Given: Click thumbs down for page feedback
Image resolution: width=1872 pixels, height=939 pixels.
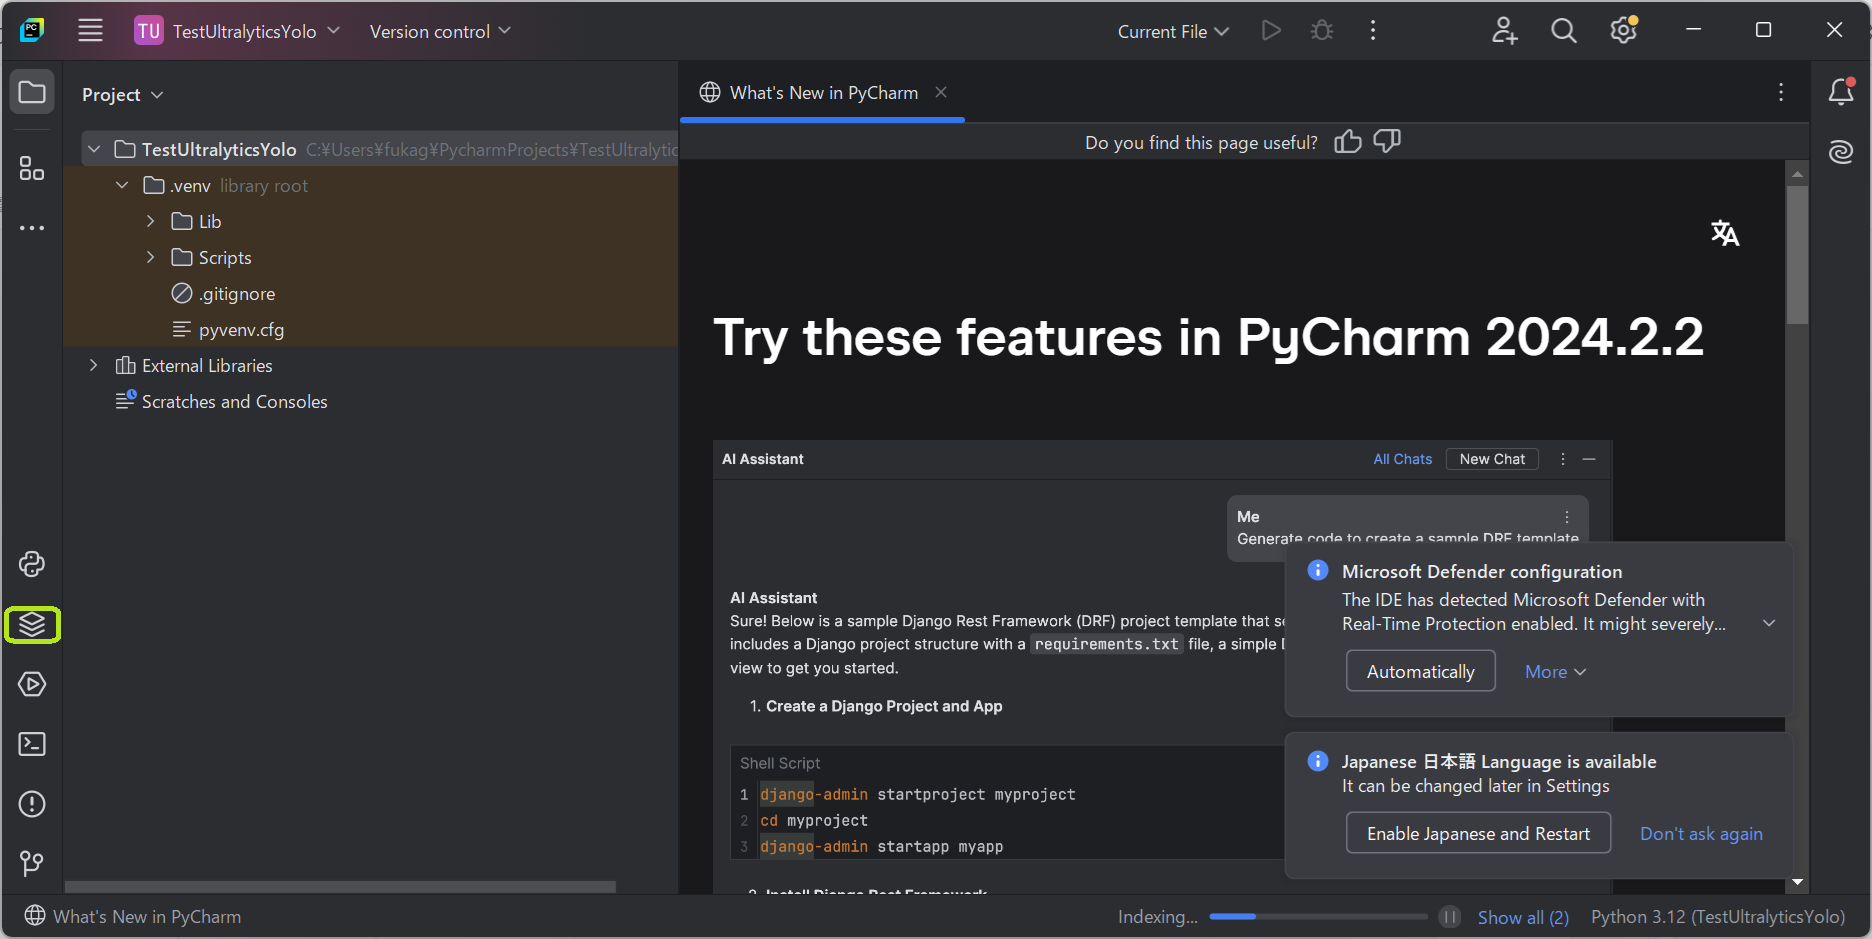Looking at the screenshot, I should 1387,142.
